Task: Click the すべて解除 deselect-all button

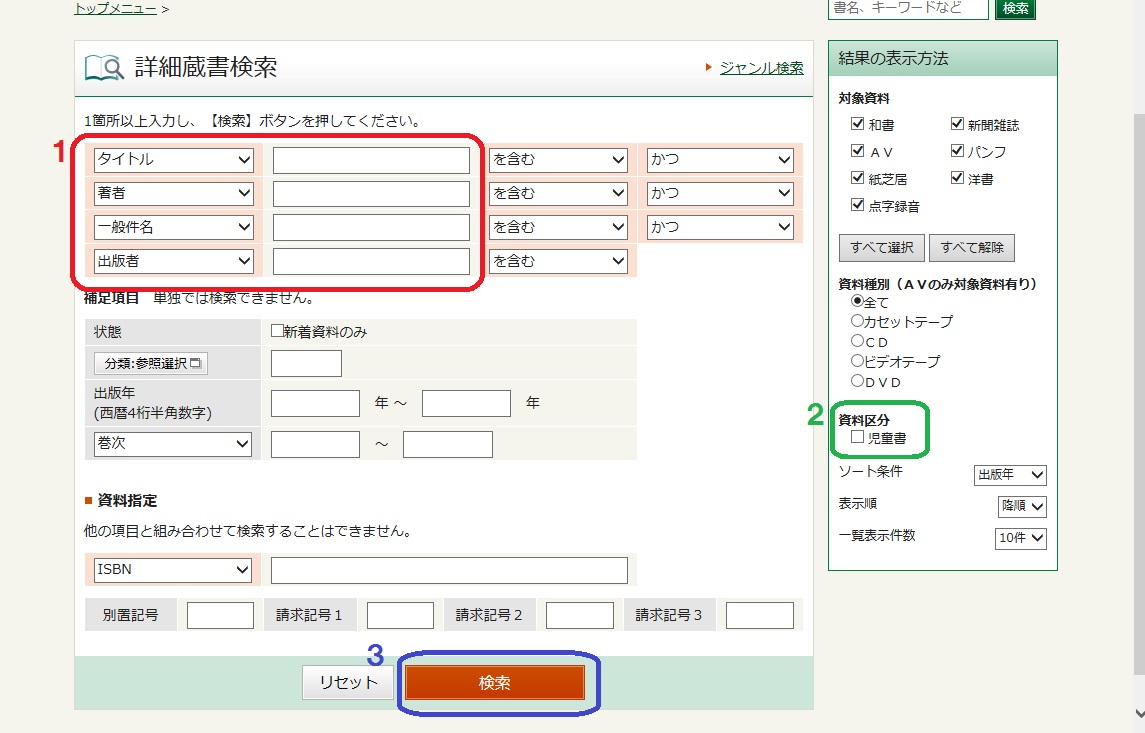Action: (x=972, y=247)
